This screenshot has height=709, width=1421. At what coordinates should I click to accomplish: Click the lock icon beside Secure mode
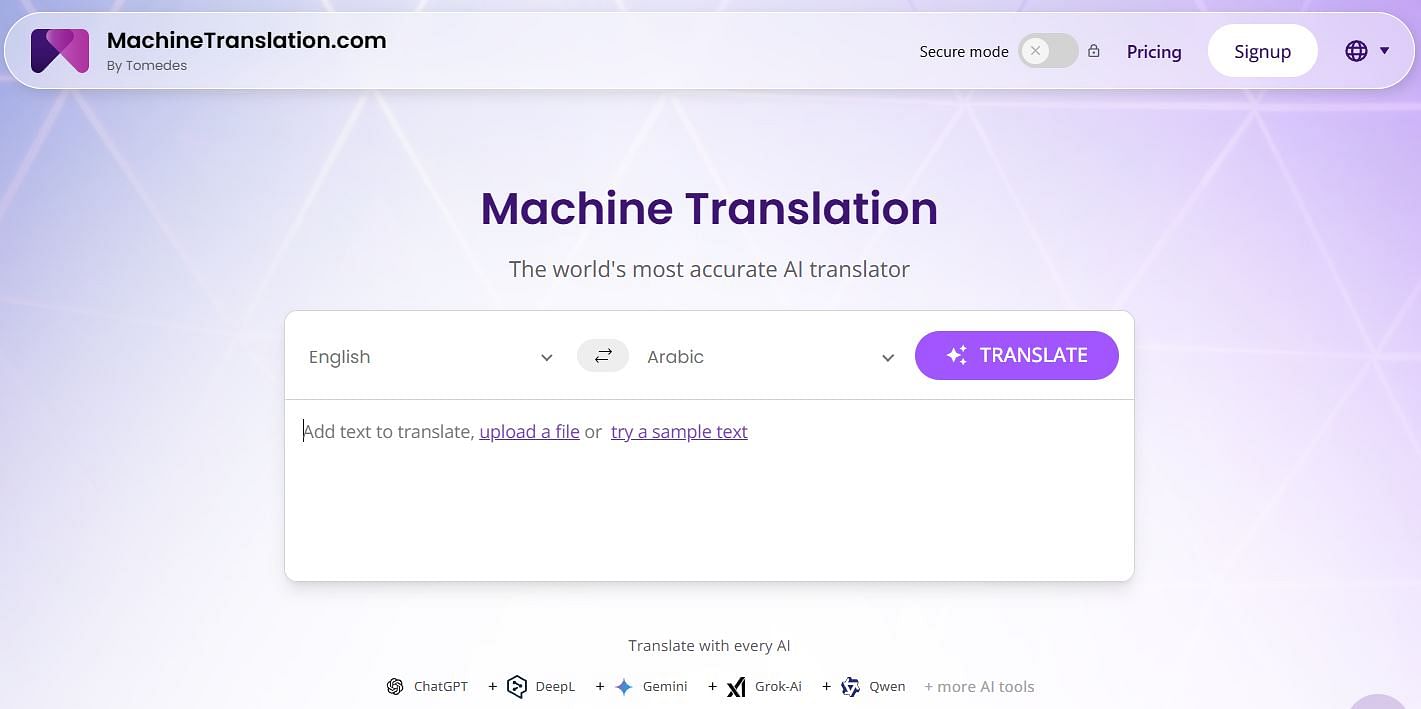pyautogui.click(x=1094, y=51)
